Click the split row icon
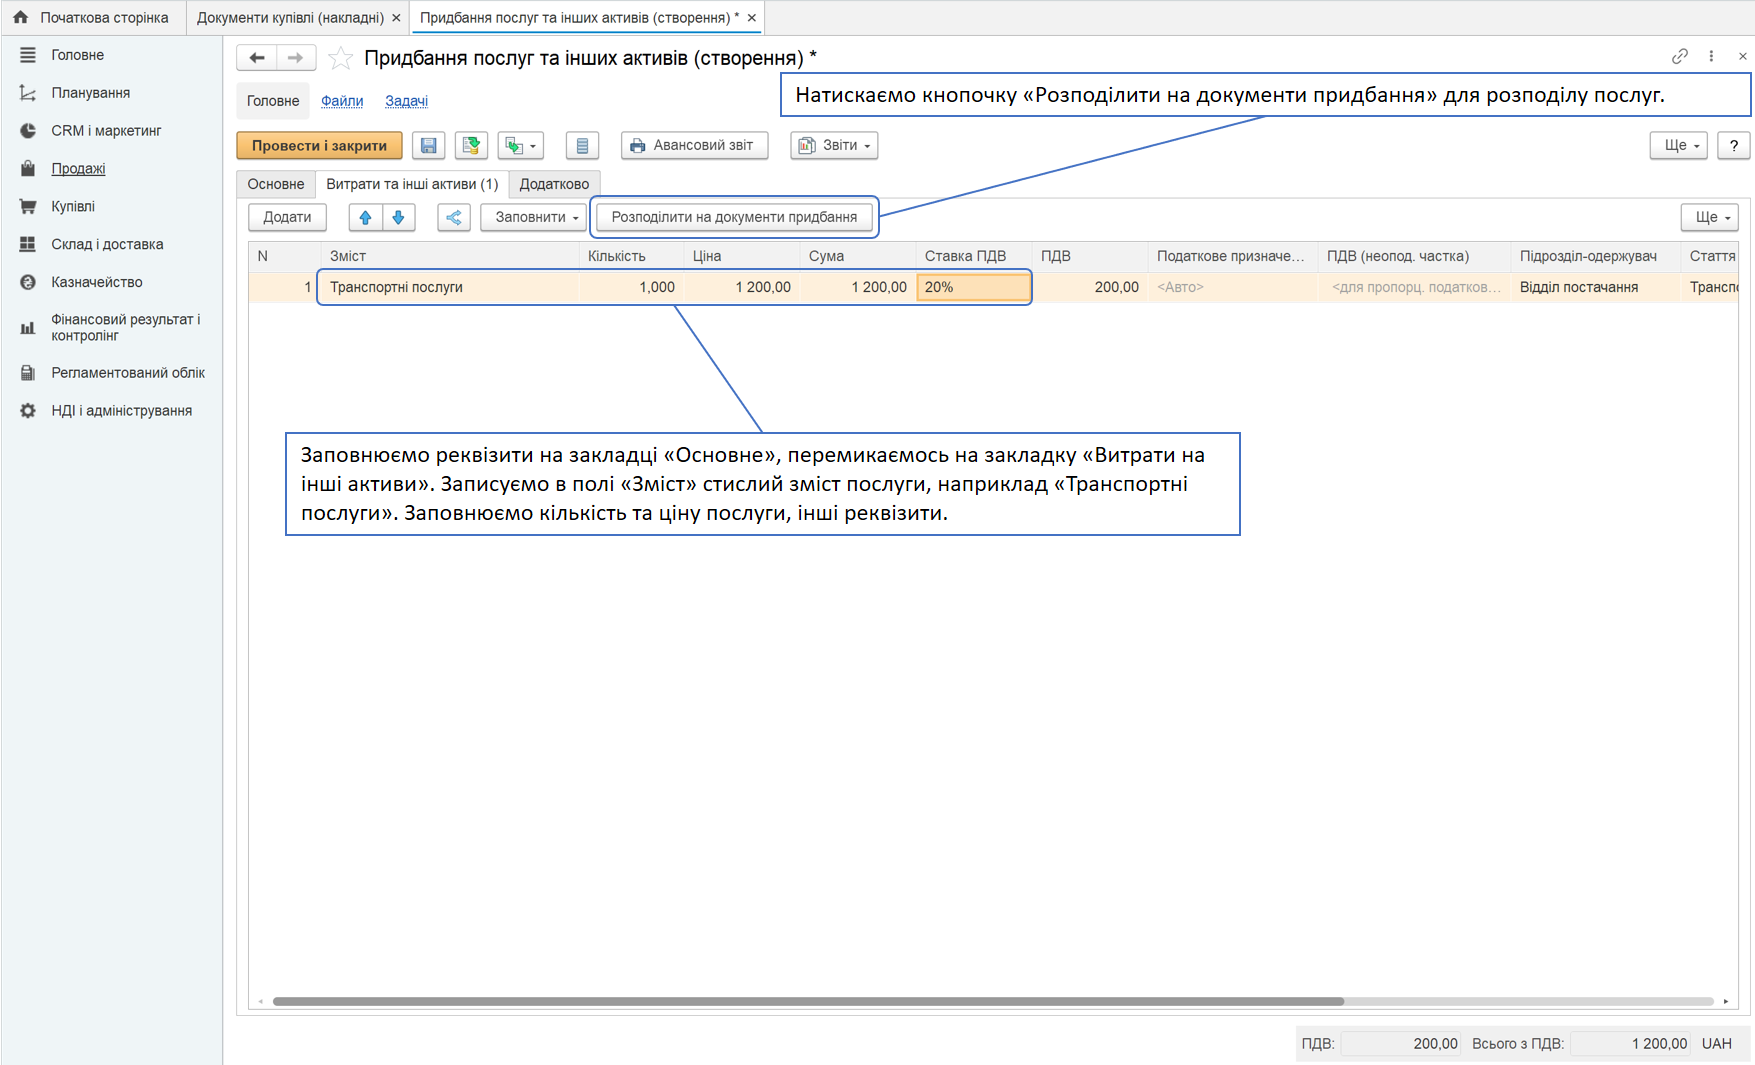 point(454,217)
